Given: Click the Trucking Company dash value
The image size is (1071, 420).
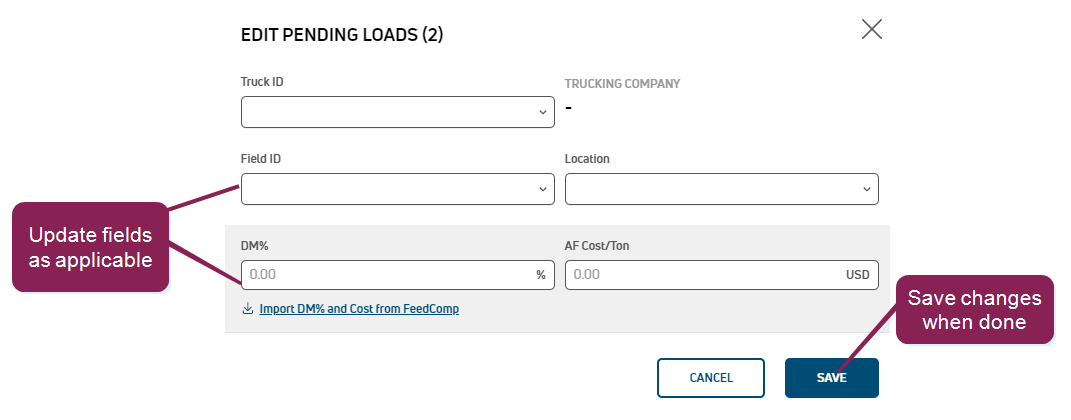Looking at the screenshot, I should pyautogui.click(x=569, y=108).
